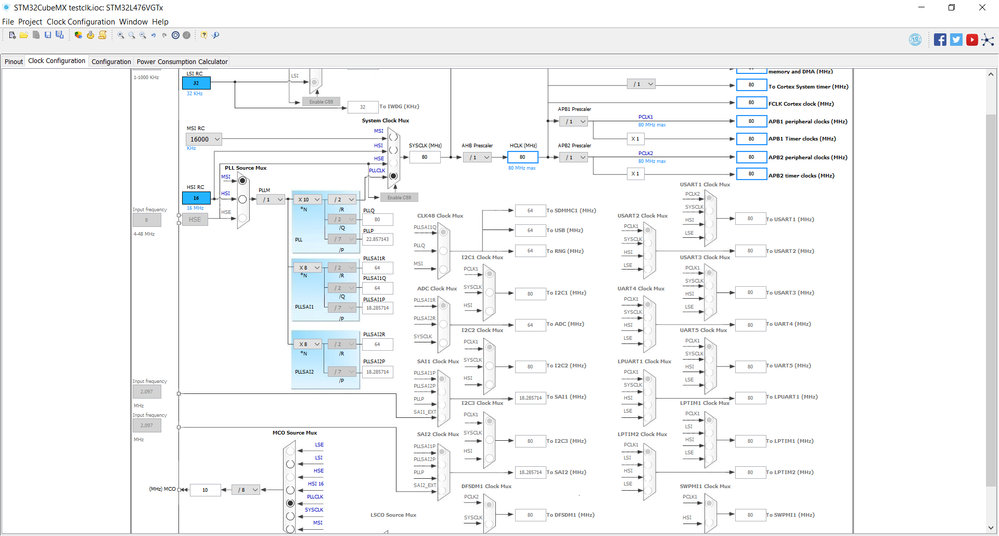The height and width of the screenshot is (536, 999).
Task: Open APB1 Prescaler /1 dropdown
Action: point(573,121)
